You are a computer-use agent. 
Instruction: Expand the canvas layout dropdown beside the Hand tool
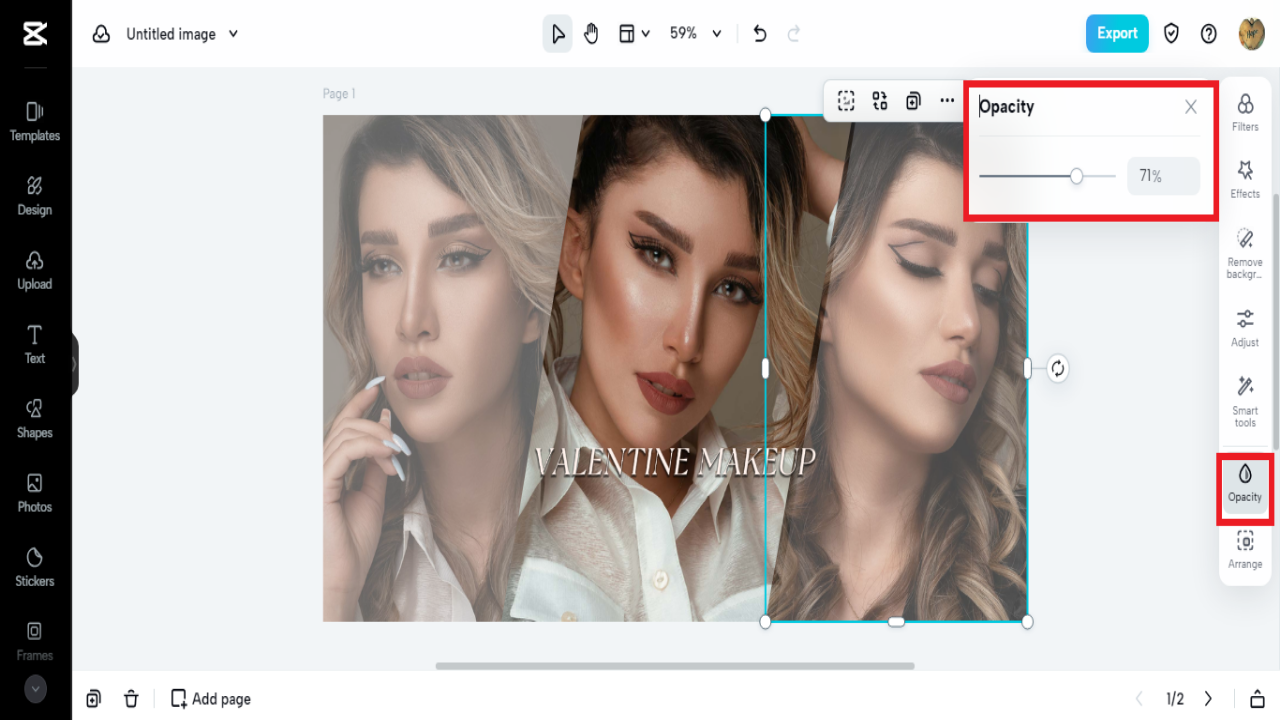[x=634, y=33]
